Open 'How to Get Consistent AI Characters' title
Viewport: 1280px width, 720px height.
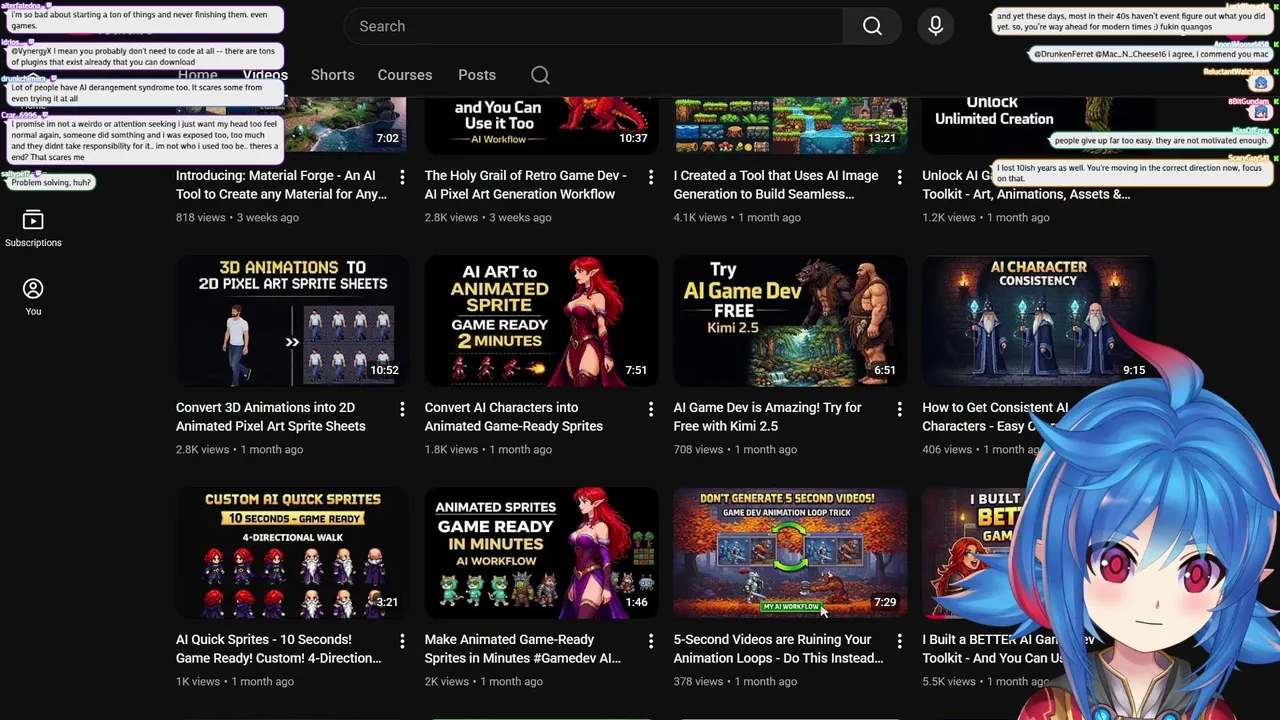[995, 417]
